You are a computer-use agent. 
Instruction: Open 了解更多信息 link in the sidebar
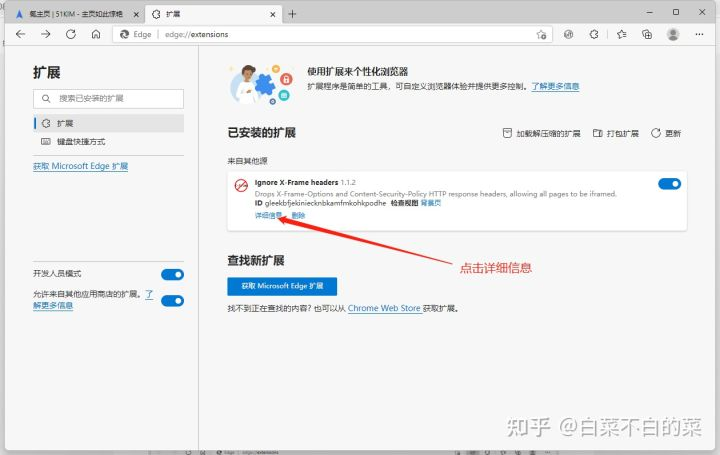[53, 305]
